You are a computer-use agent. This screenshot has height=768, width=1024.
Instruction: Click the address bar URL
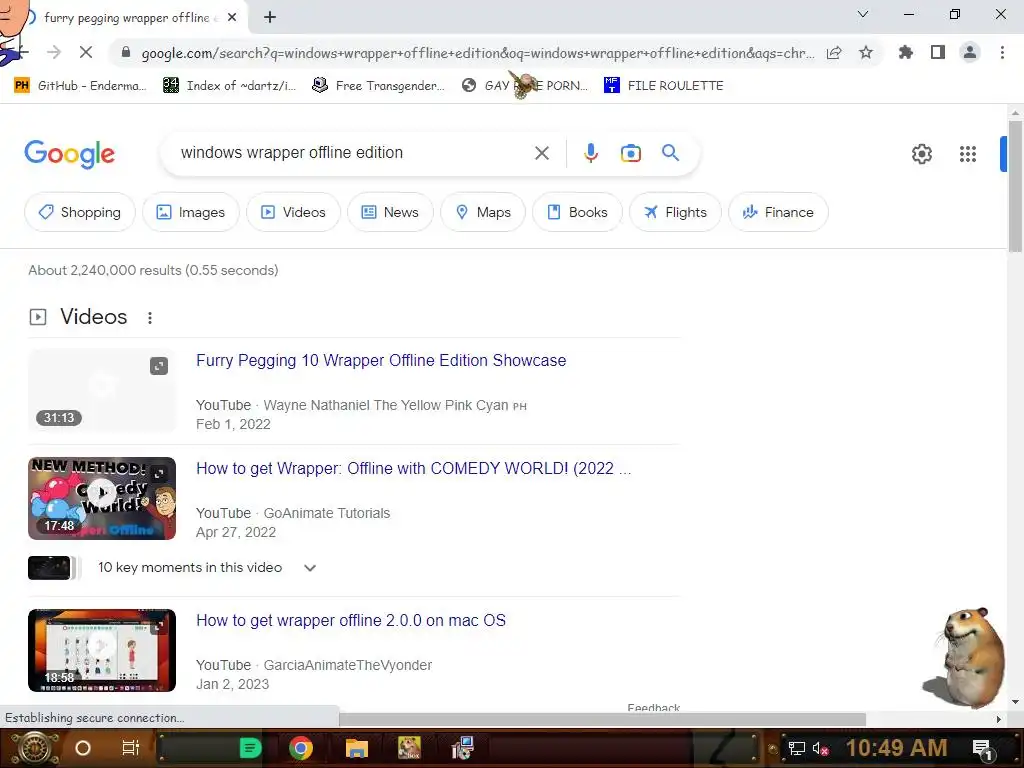pos(477,53)
